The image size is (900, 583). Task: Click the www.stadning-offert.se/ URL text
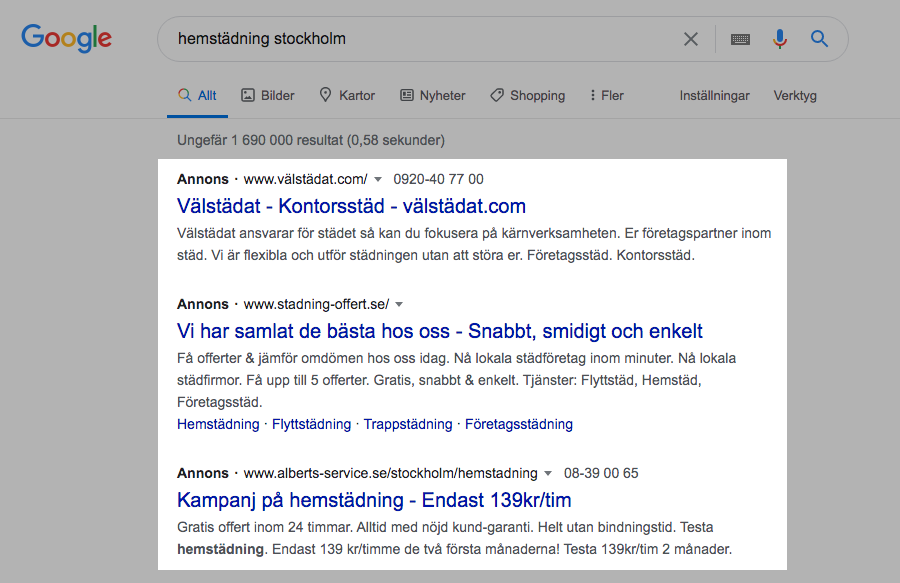coord(316,304)
